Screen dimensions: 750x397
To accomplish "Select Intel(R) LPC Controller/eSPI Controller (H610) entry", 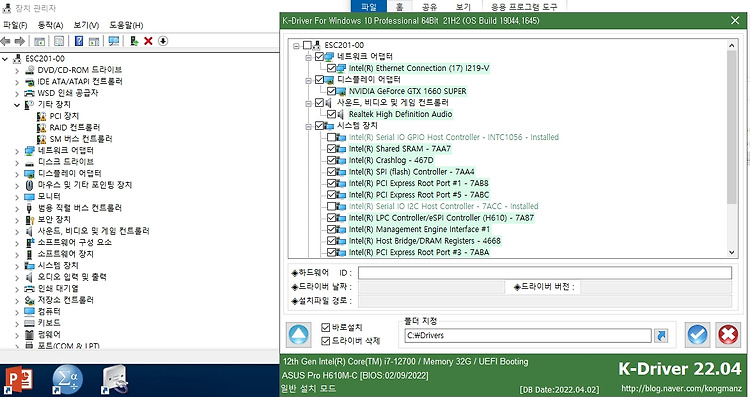I will click(441, 218).
